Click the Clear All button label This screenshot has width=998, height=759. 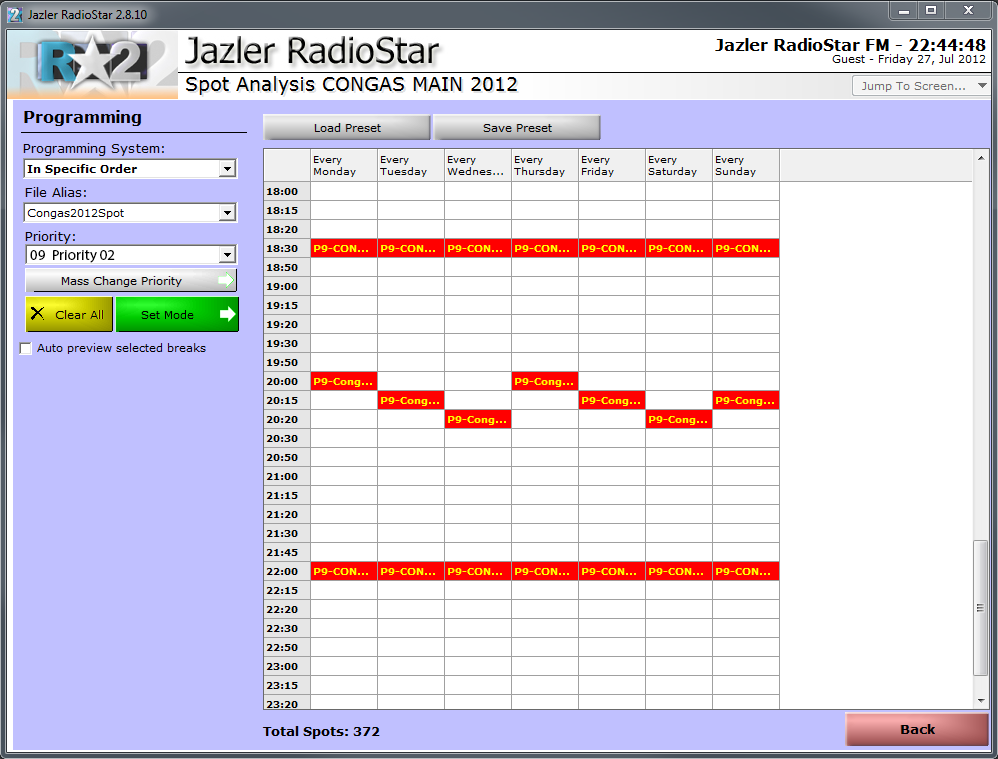click(x=80, y=315)
